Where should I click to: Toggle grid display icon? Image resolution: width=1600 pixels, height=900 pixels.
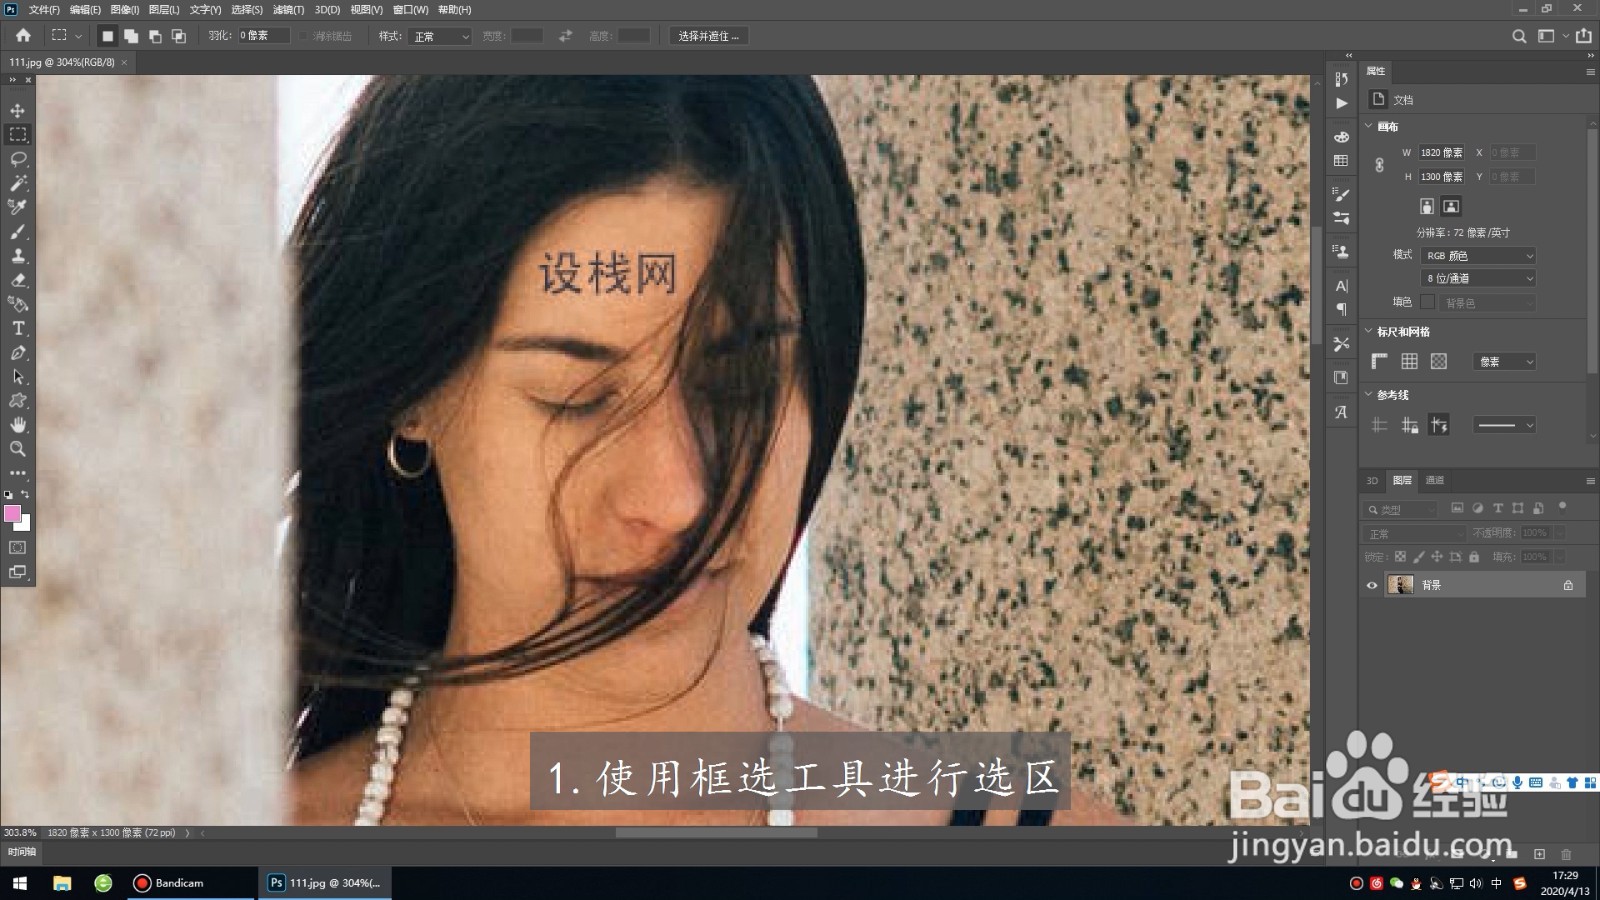[1409, 361]
